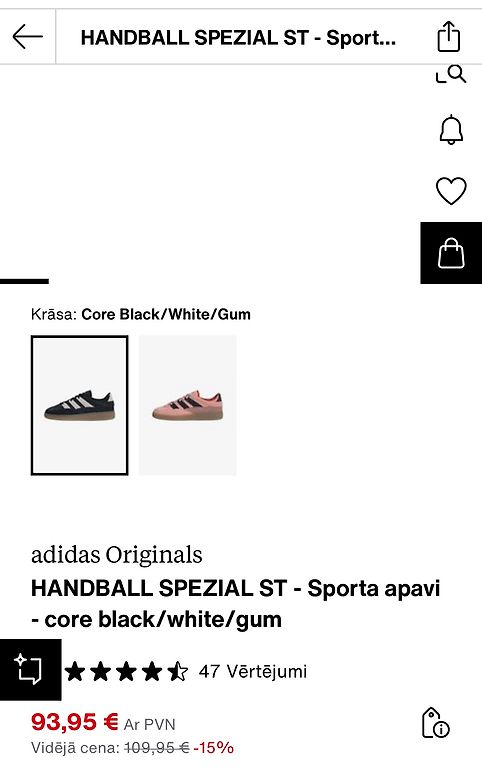Add to wishlist with heart icon
Screen dimensions: 482x768
coord(451,191)
